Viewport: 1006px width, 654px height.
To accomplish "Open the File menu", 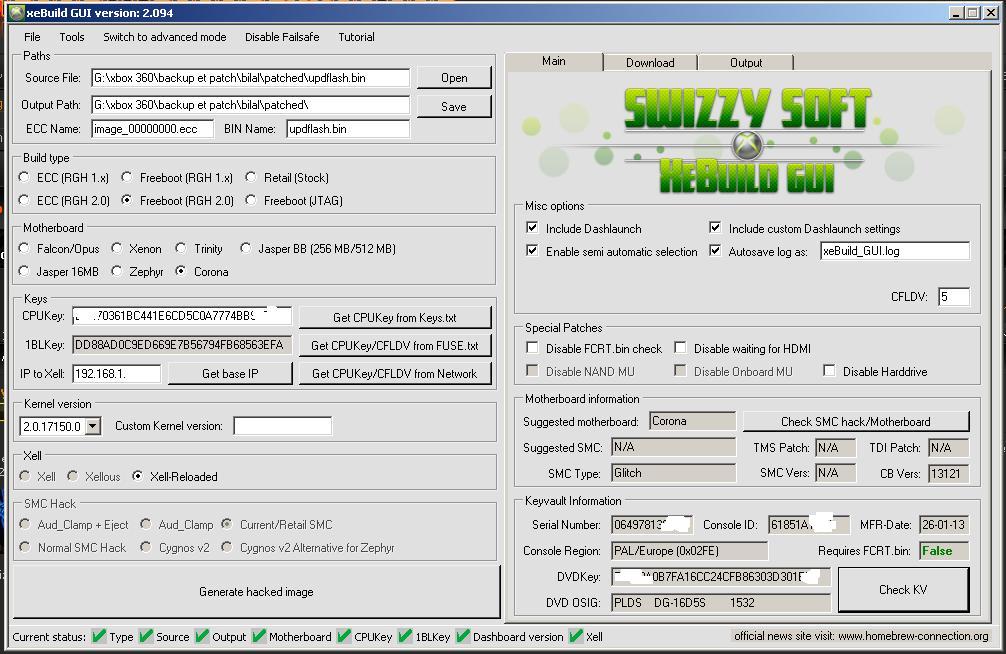I will [x=32, y=37].
